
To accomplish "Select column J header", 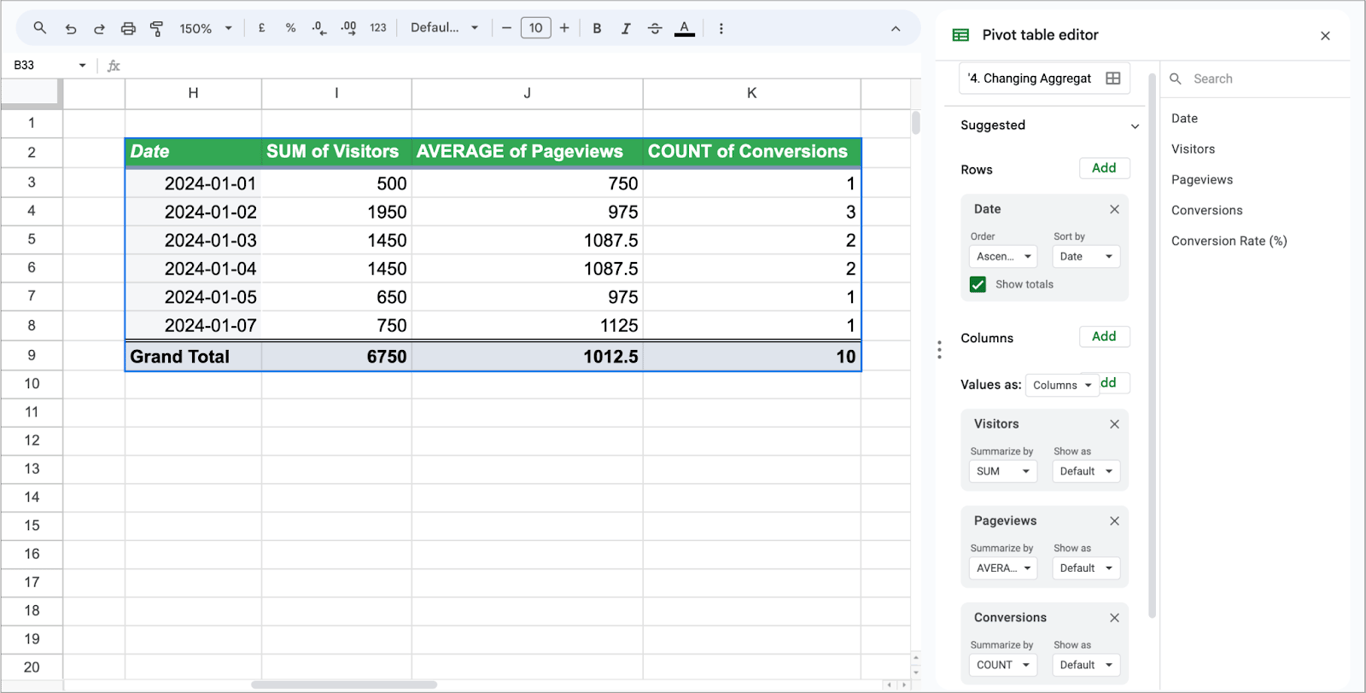I will (x=527, y=93).
